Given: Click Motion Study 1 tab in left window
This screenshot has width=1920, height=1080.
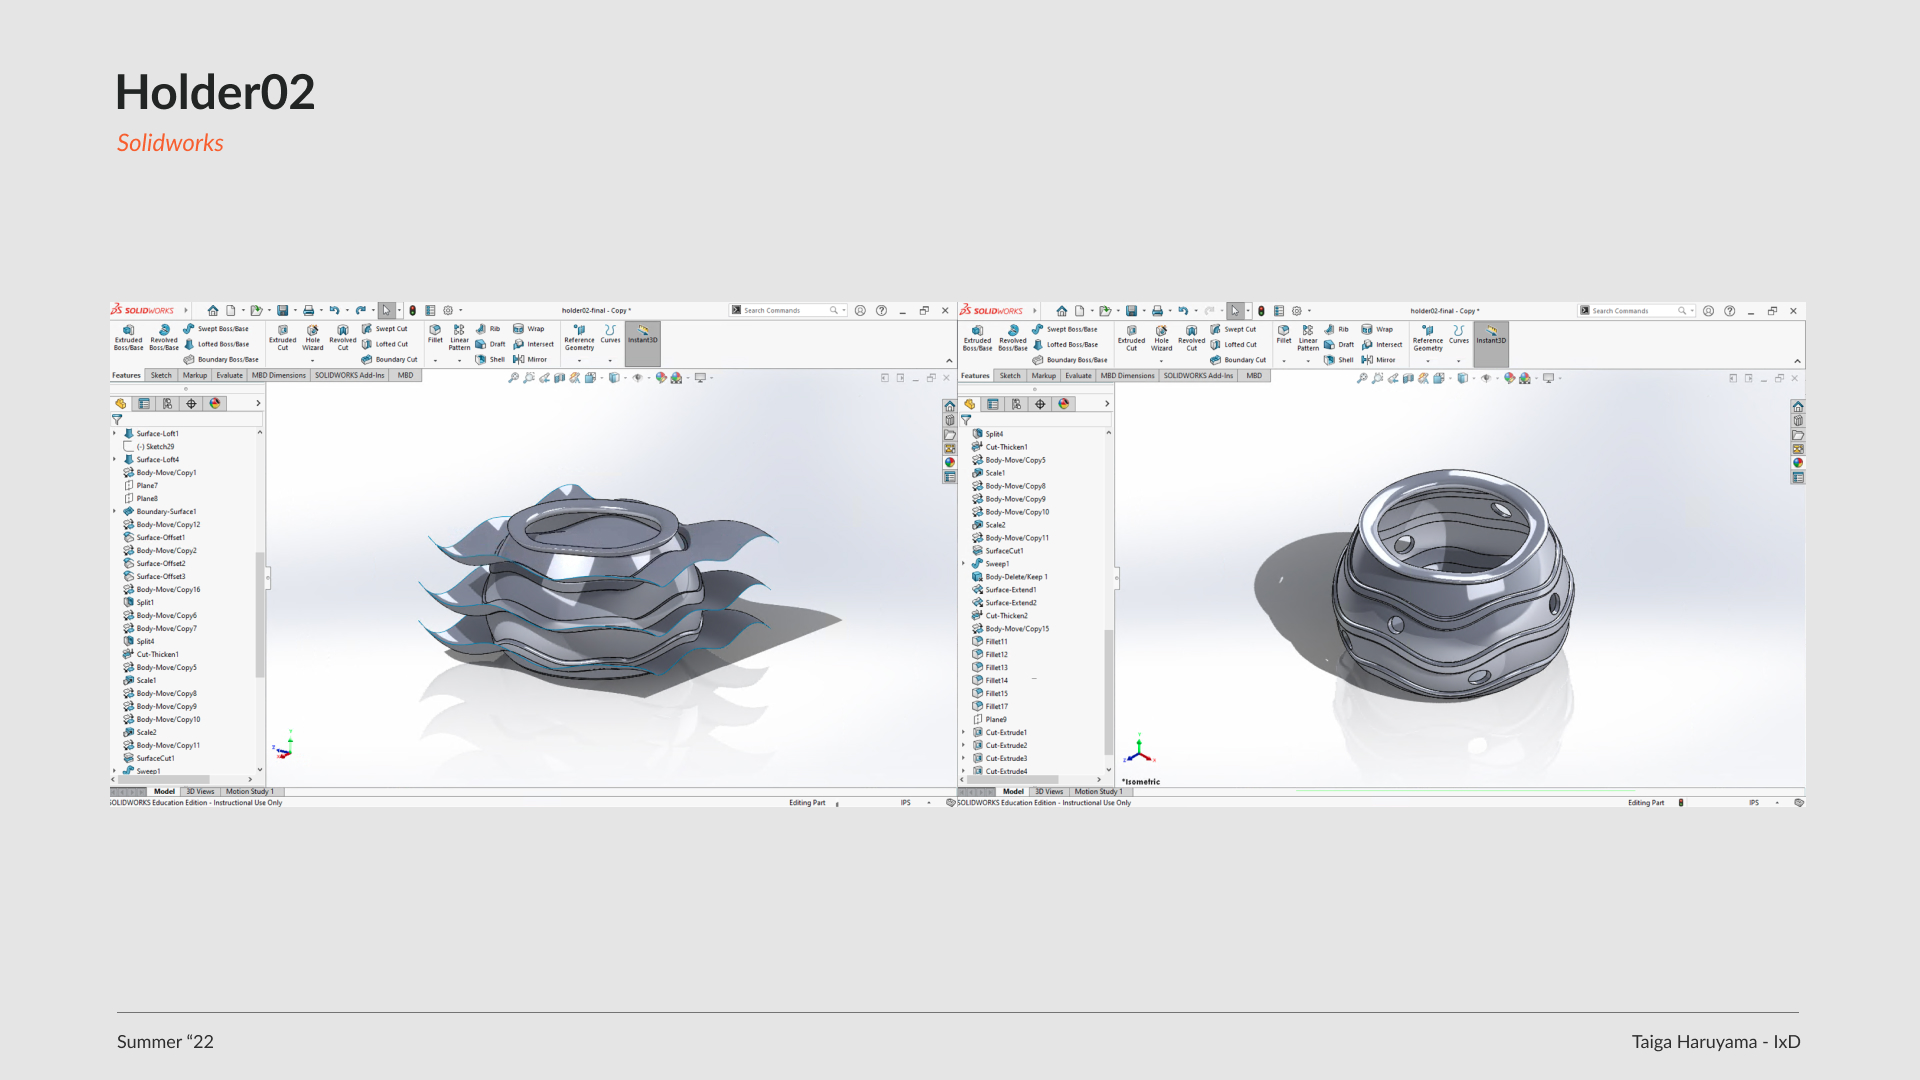Looking at the screenshot, I should [x=249, y=792].
